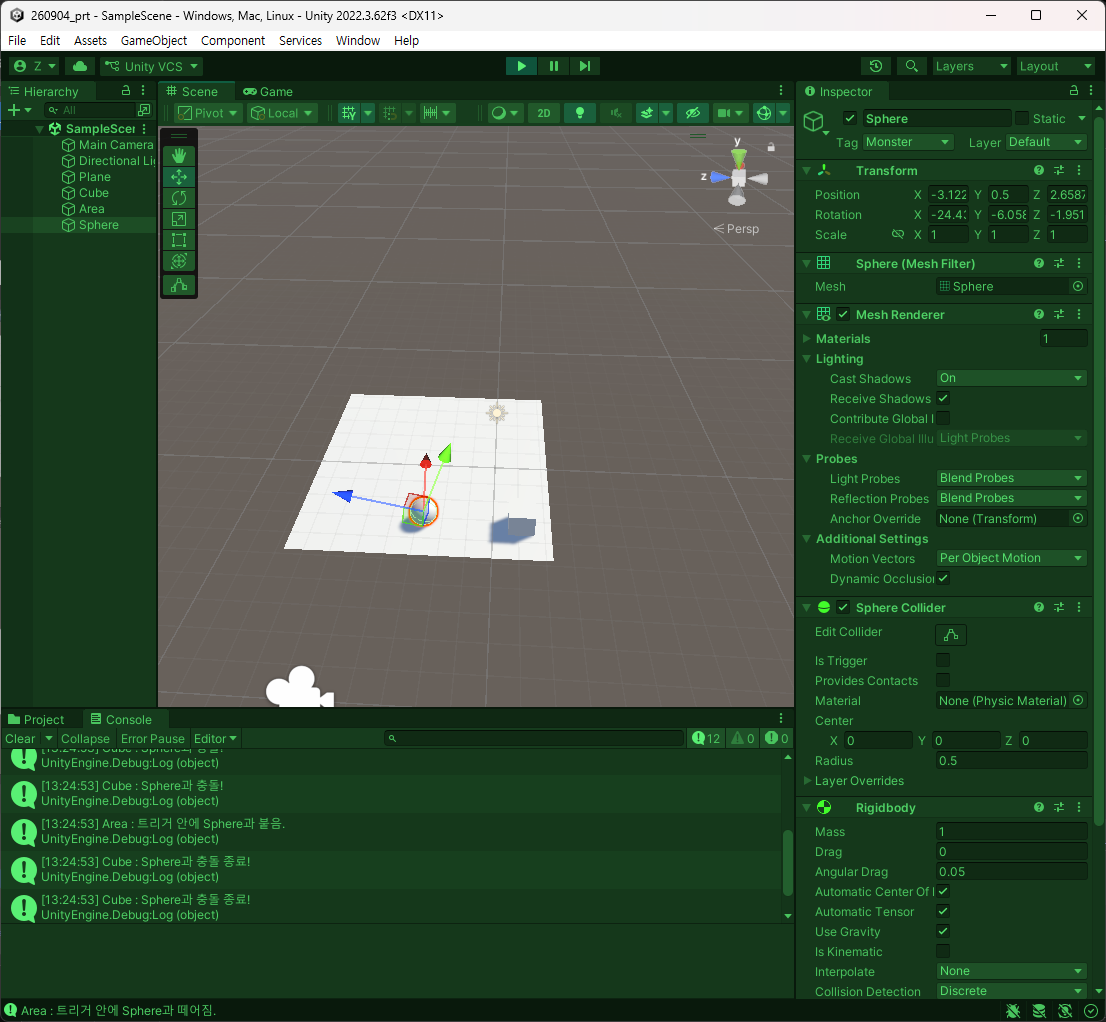The image size is (1106, 1022).
Task: Open the GameObject menu
Action: (154, 40)
